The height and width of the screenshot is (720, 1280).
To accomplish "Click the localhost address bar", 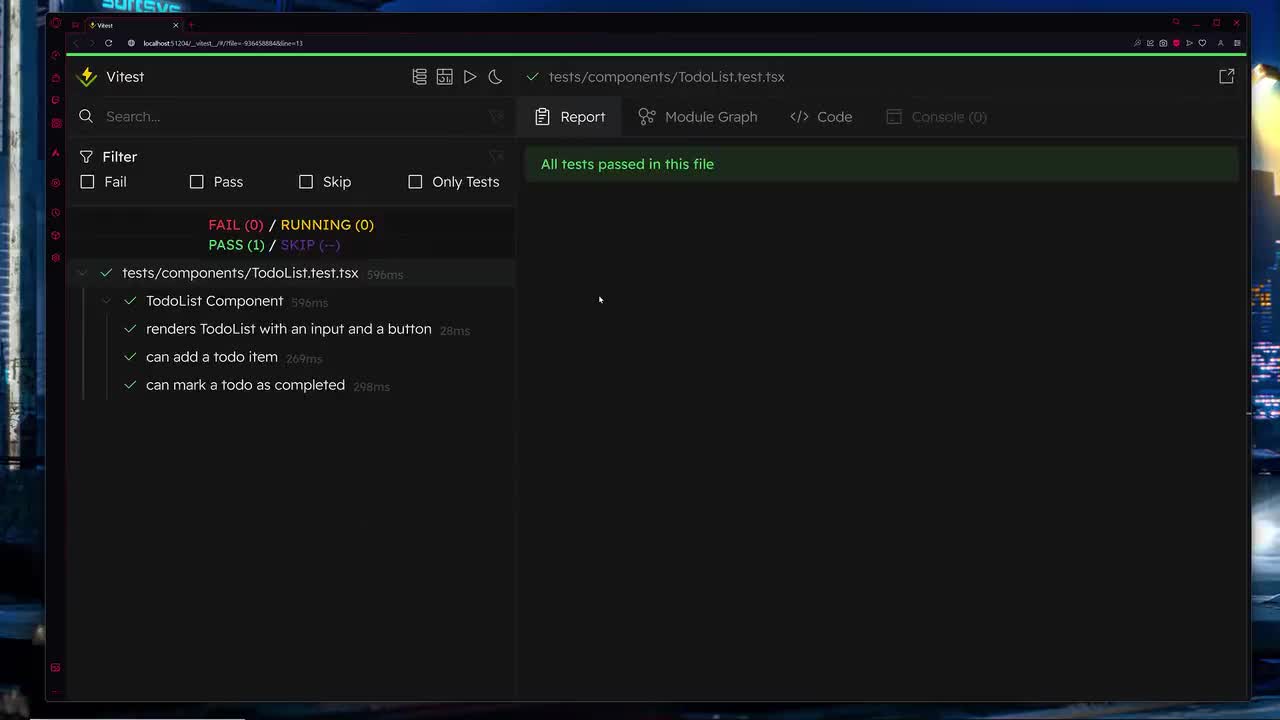I will tap(223, 43).
